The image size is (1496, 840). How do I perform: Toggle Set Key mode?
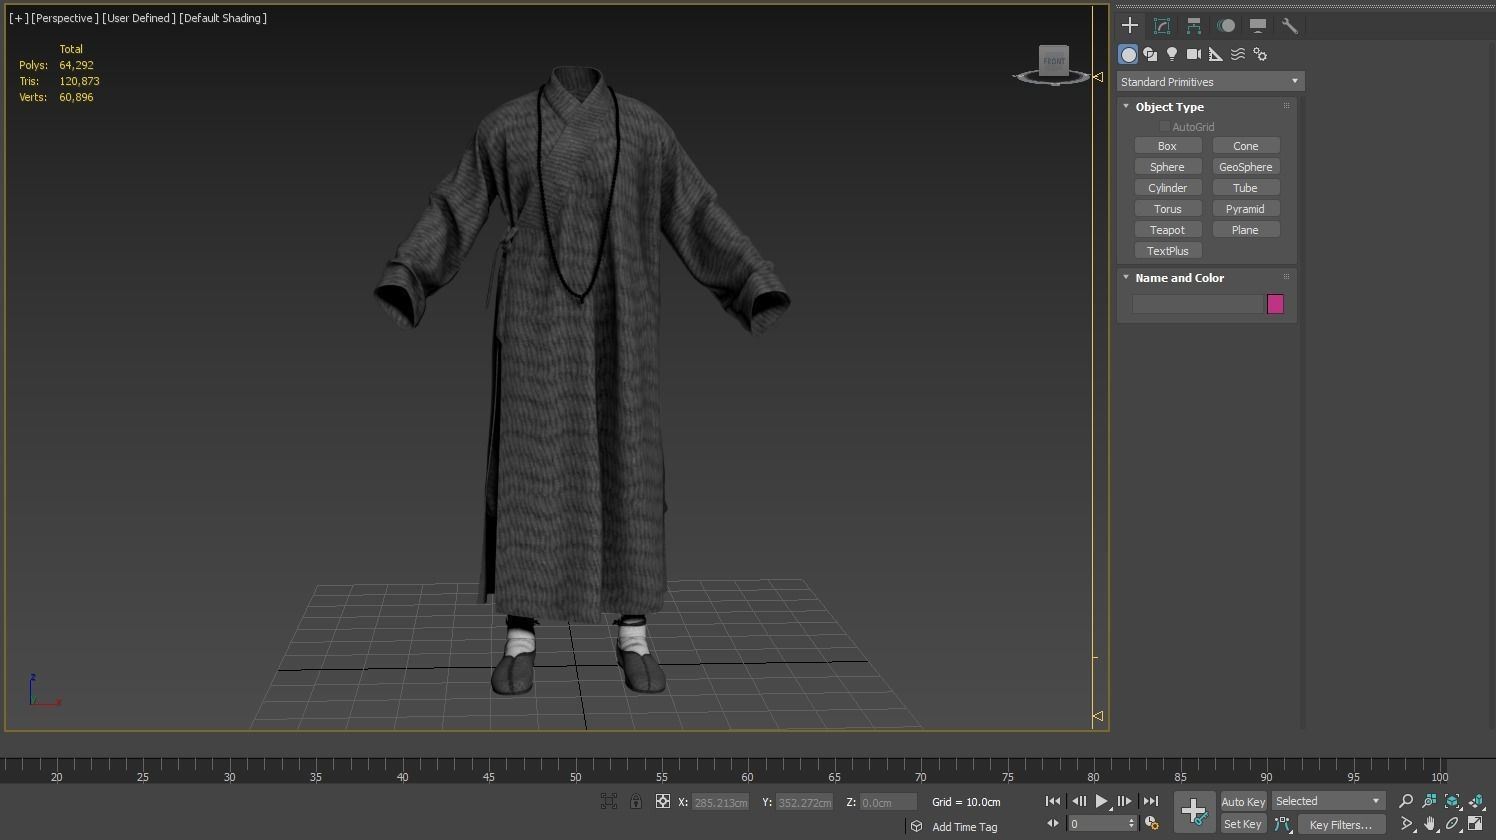(1243, 825)
